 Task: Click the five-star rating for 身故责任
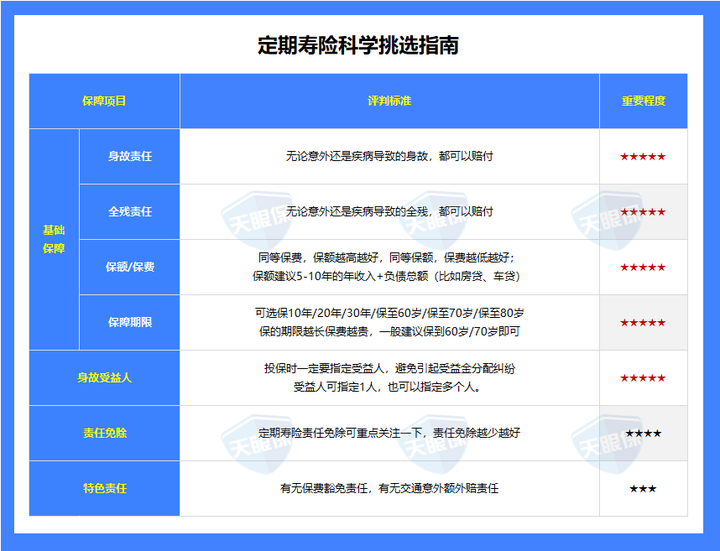[x=643, y=157]
